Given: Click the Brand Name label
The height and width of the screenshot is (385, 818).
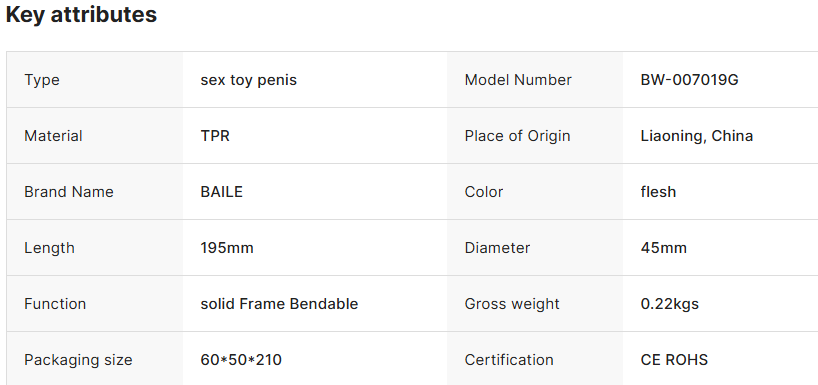Looking at the screenshot, I should tap(68, 191).
